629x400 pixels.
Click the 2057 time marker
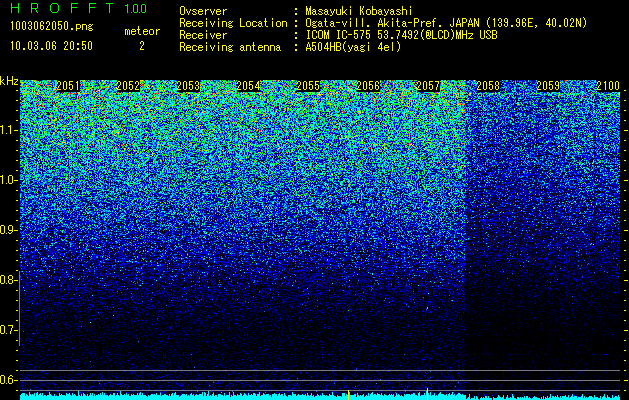(x=428, y=86)
